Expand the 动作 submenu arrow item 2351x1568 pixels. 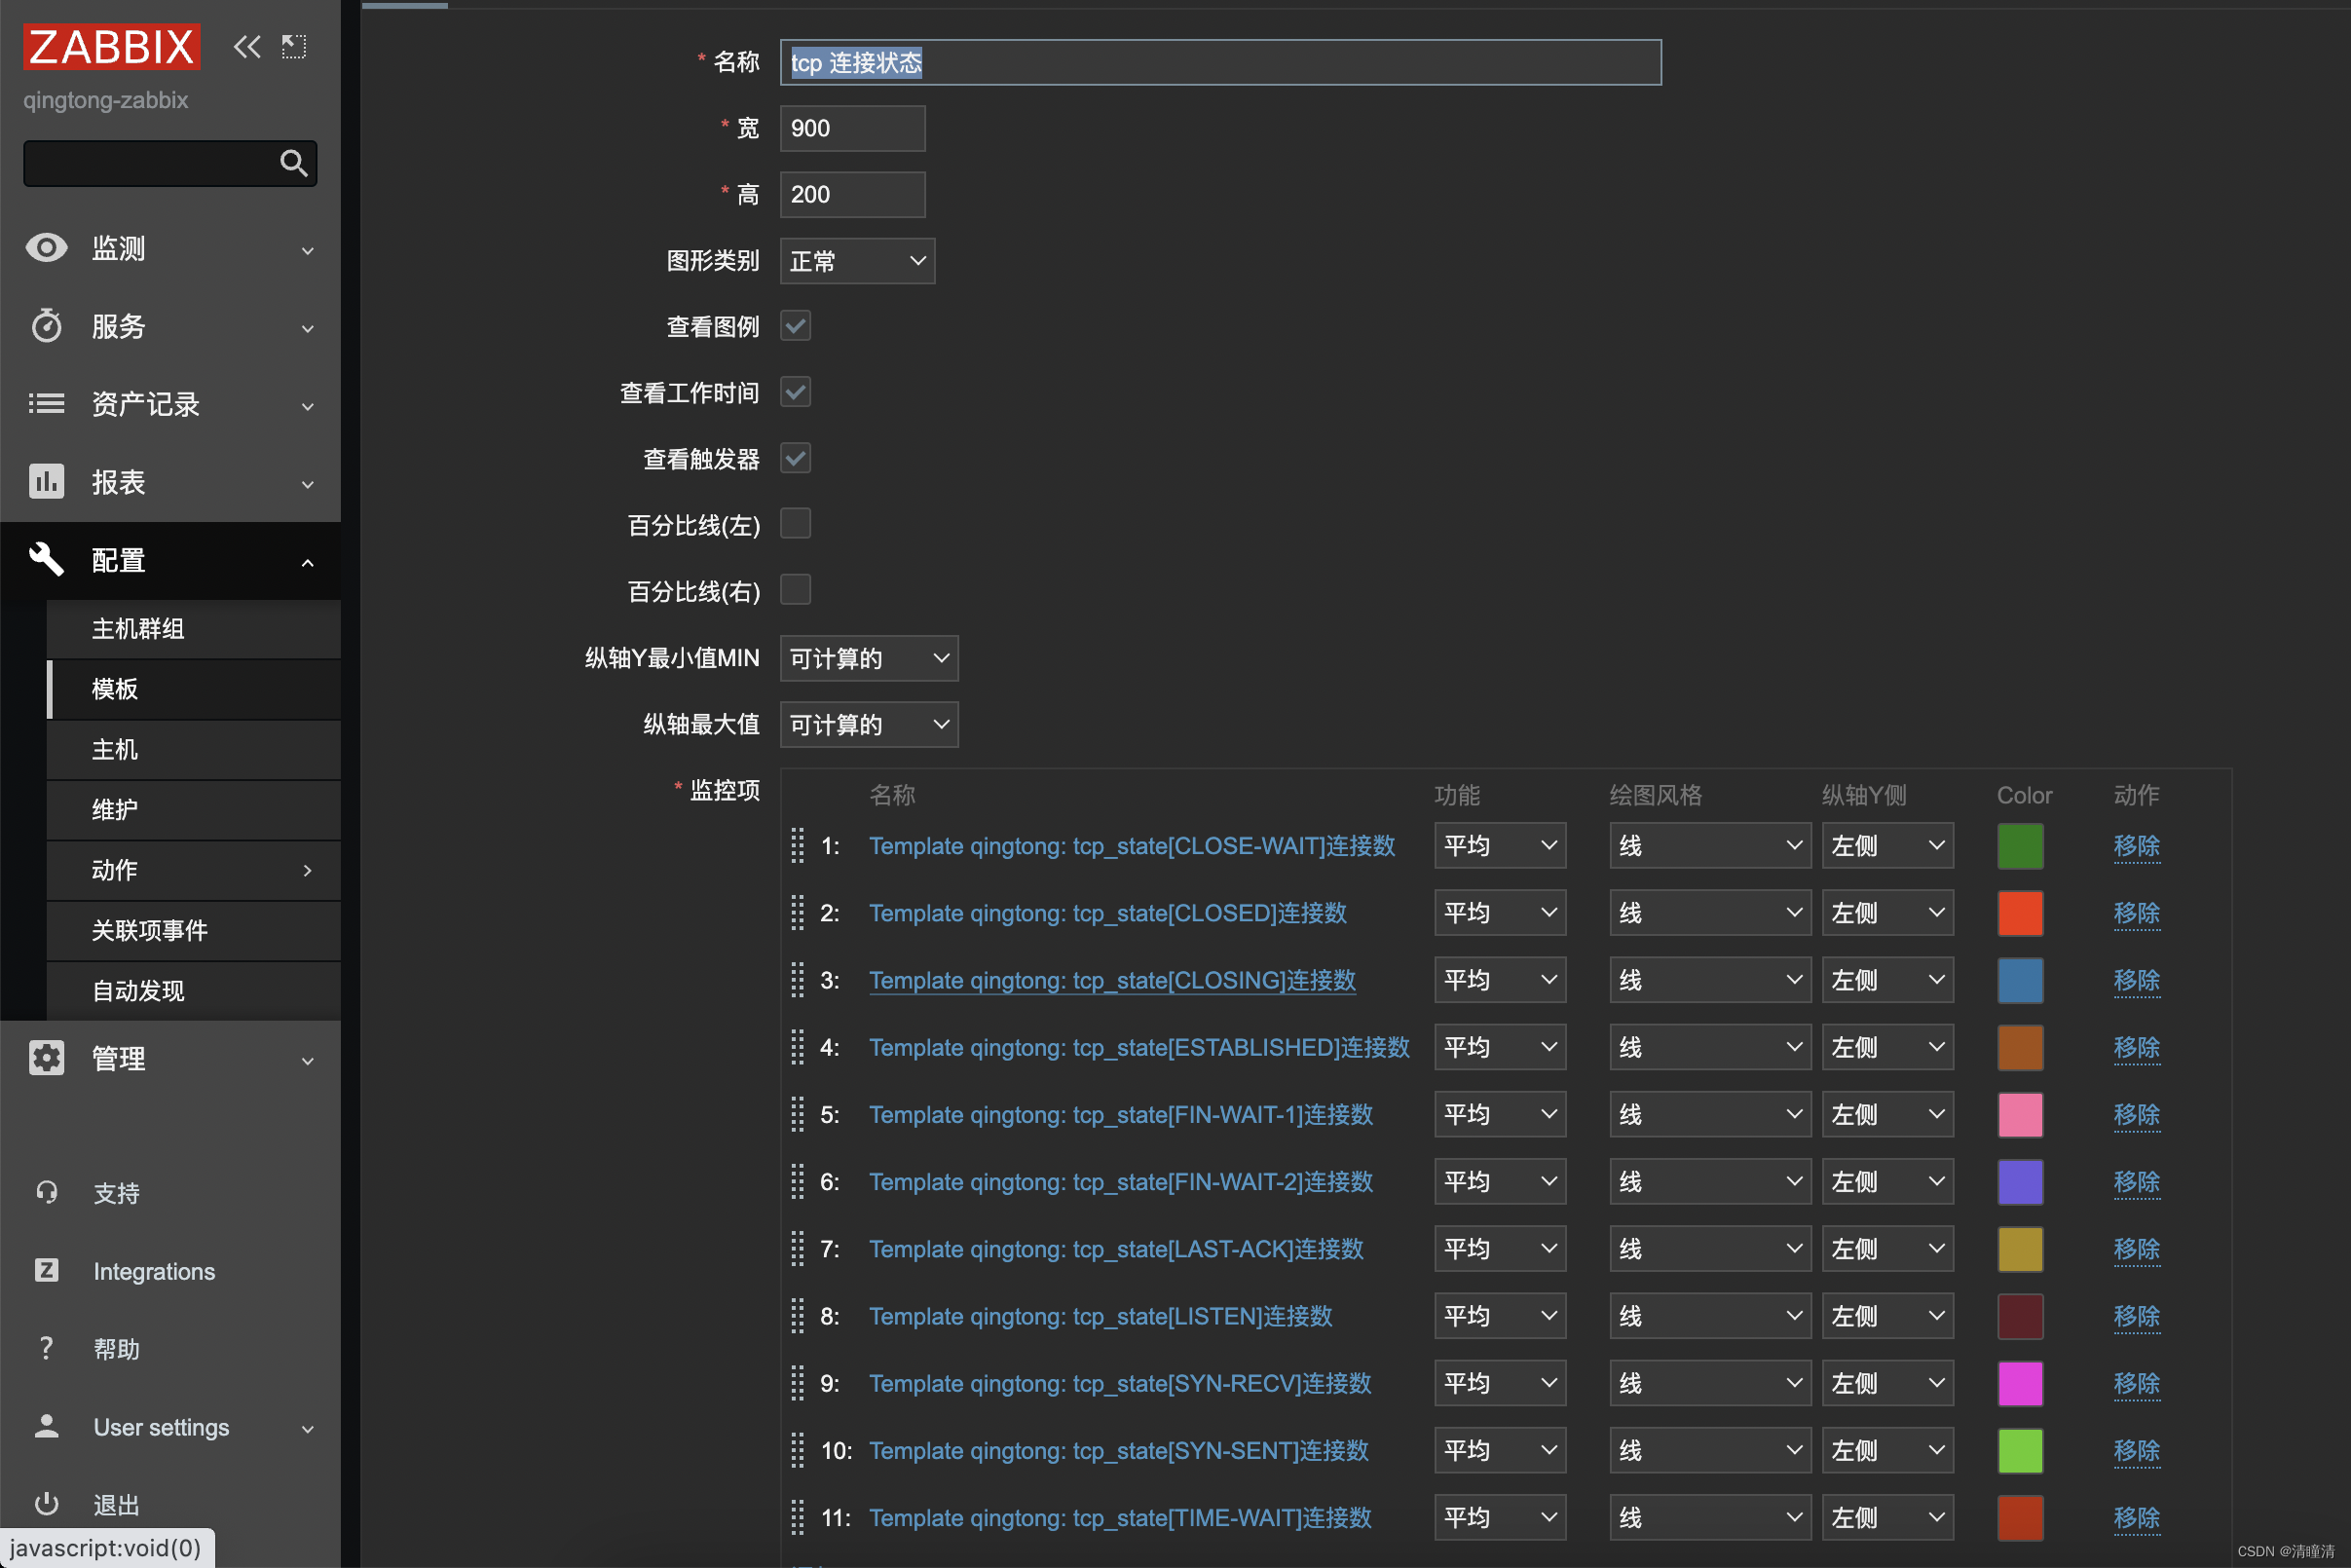[194, 870]
